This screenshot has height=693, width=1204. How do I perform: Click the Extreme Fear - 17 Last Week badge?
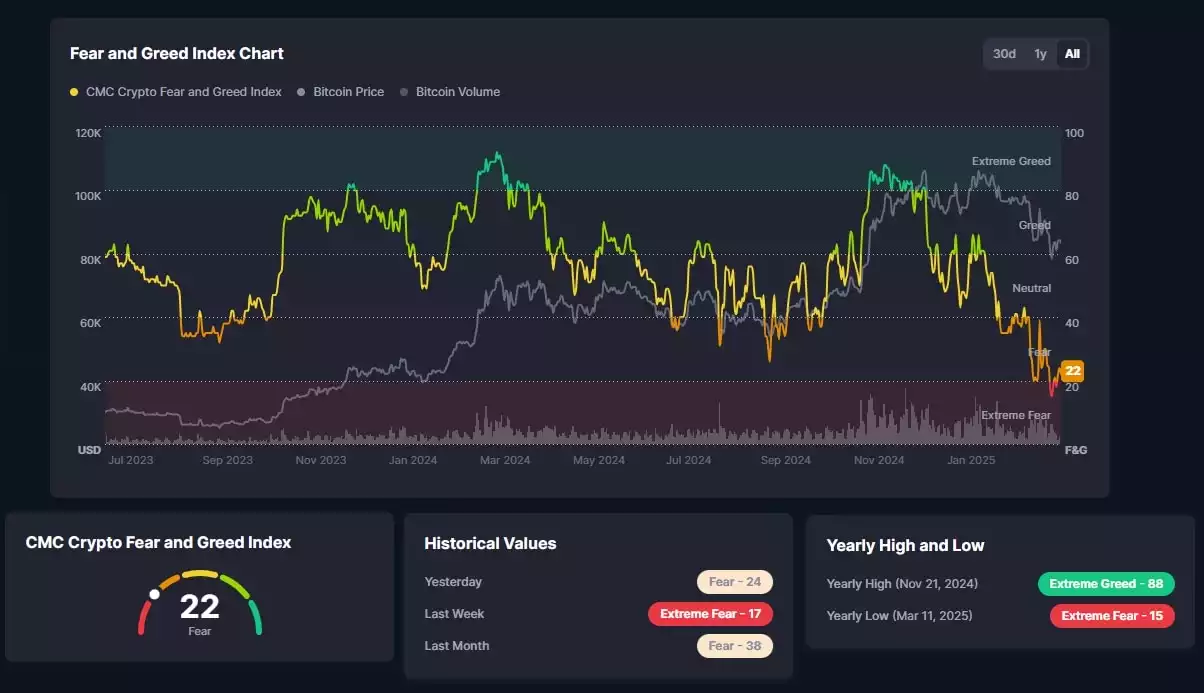(x=710, y=613)
